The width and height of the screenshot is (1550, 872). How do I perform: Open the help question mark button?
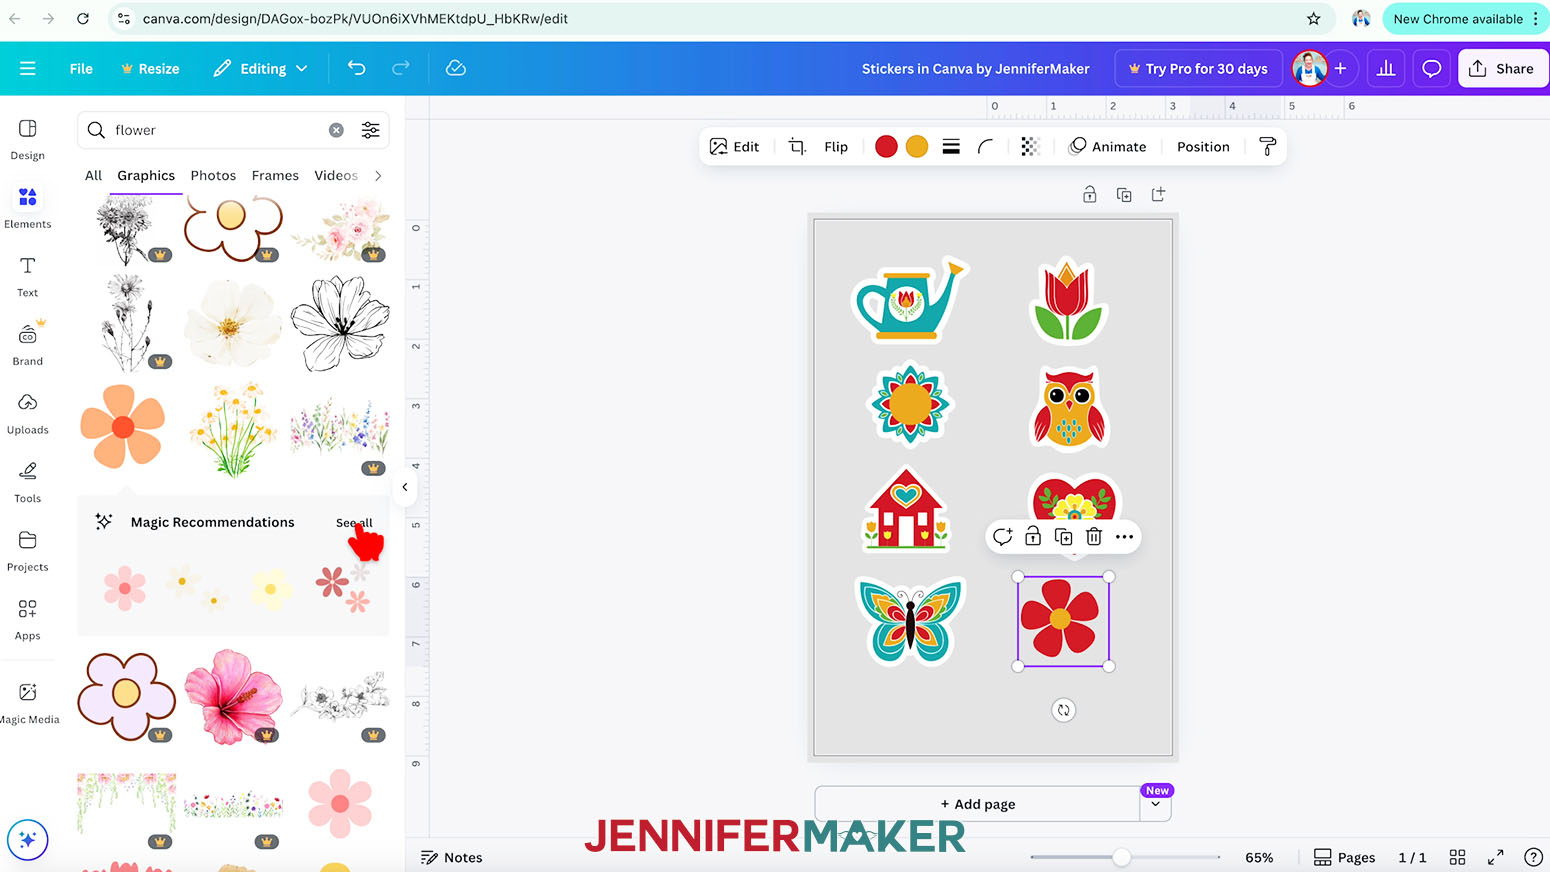pyautogui.click(x=1533, y=857)
